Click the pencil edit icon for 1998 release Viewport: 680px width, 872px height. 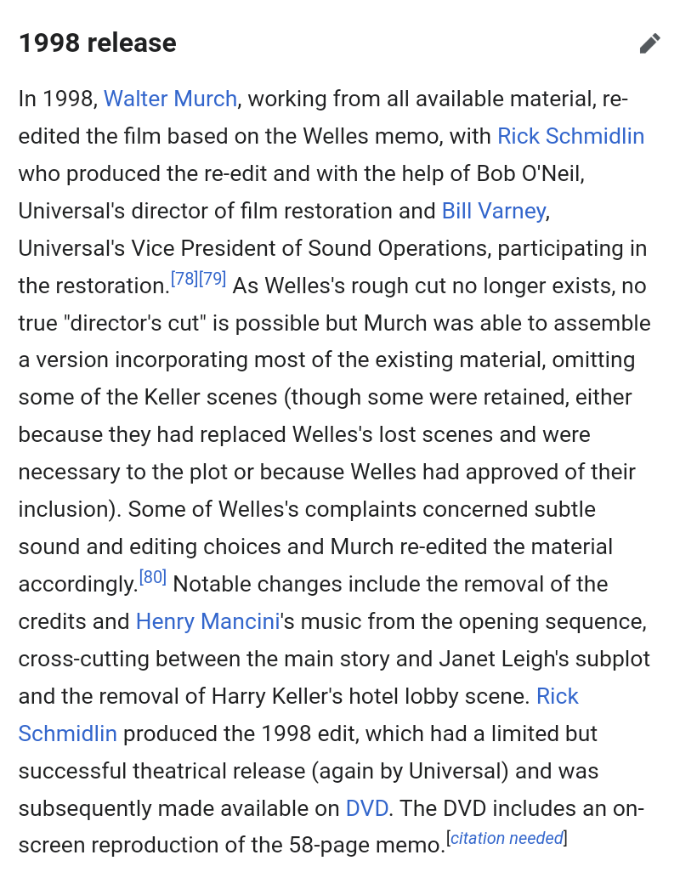coord(650,43)
